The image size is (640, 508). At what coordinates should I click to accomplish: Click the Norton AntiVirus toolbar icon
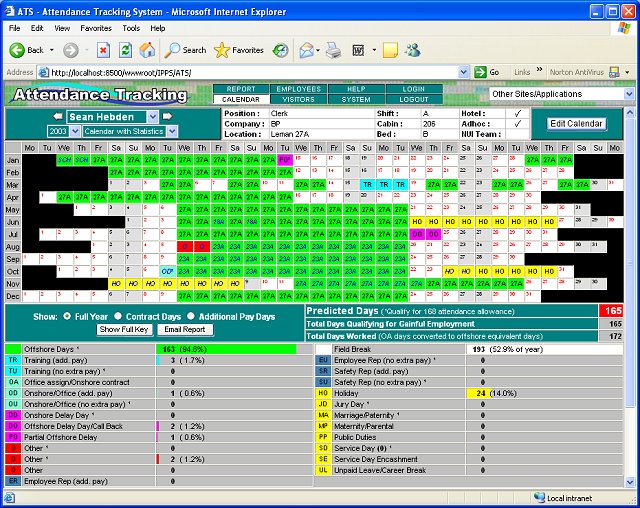point(614,72)
